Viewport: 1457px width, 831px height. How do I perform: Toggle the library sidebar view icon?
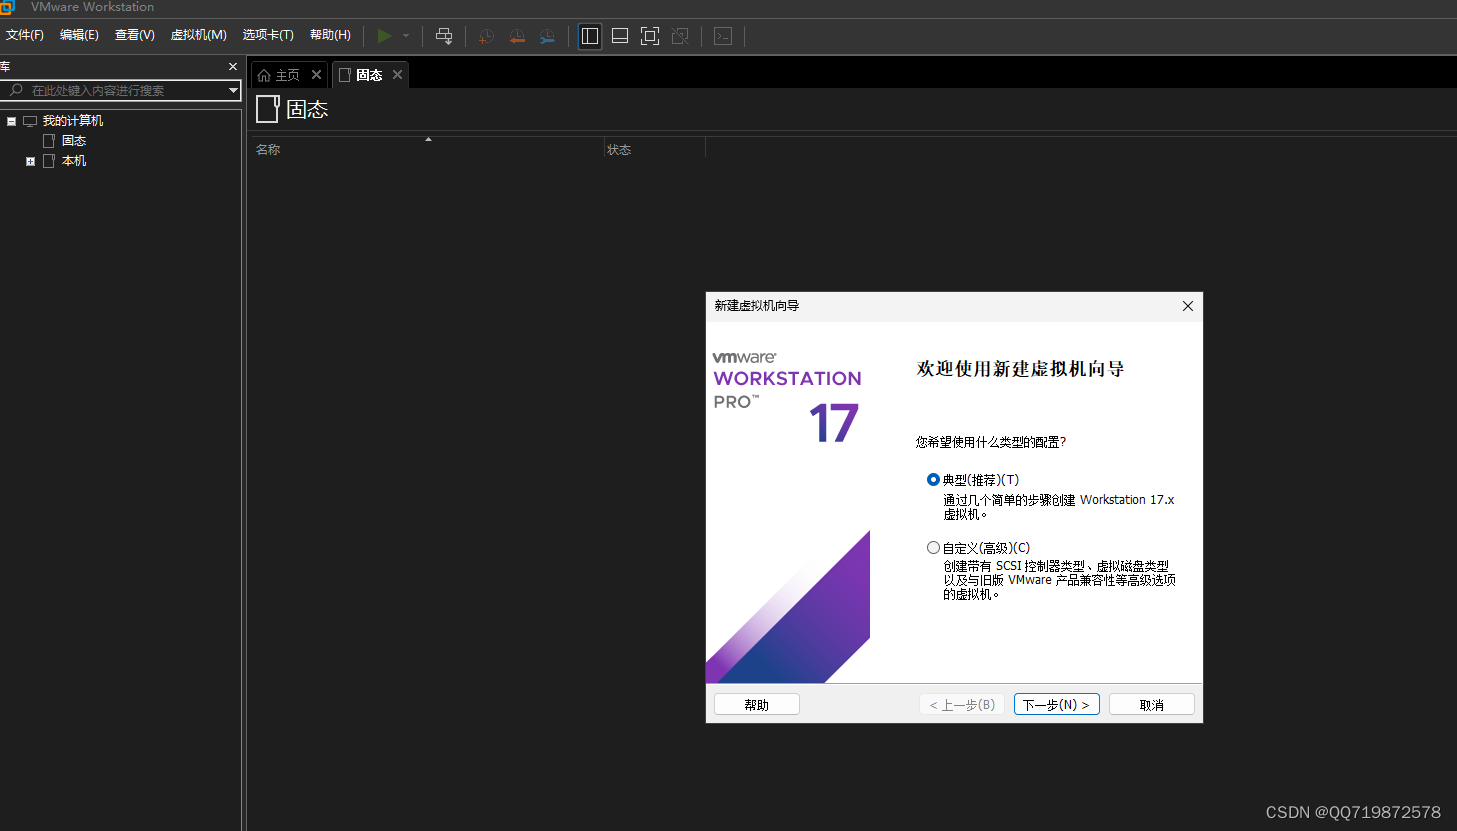[590, 36]
